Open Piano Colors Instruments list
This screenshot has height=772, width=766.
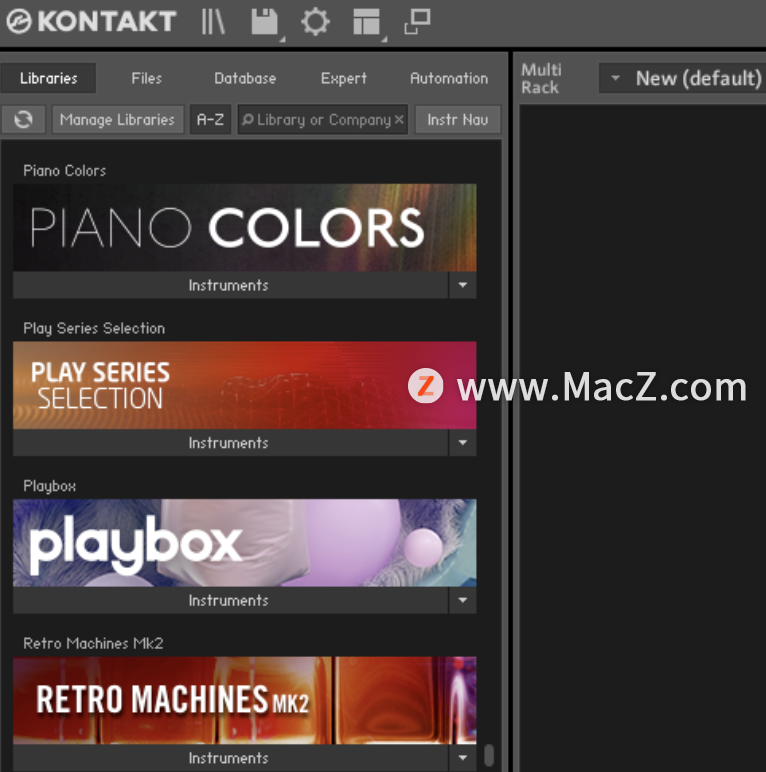click(230, 286)
